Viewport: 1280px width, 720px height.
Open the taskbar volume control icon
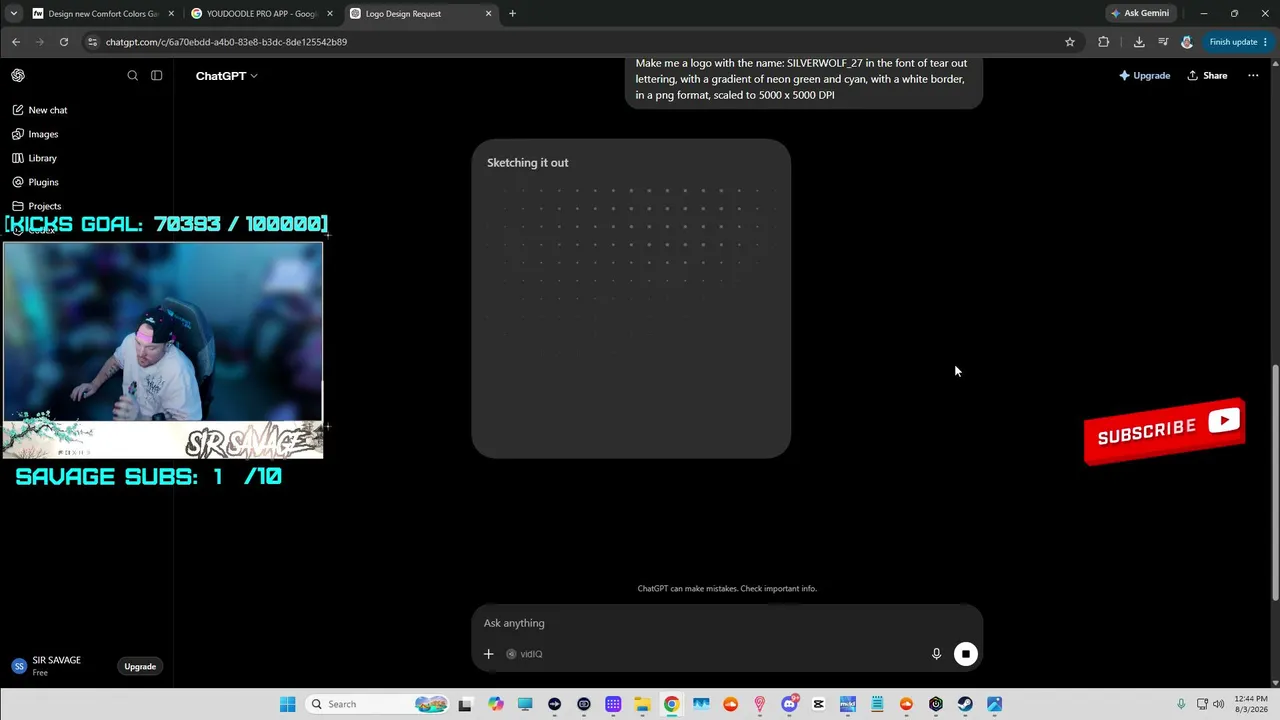pos(1218,704)
